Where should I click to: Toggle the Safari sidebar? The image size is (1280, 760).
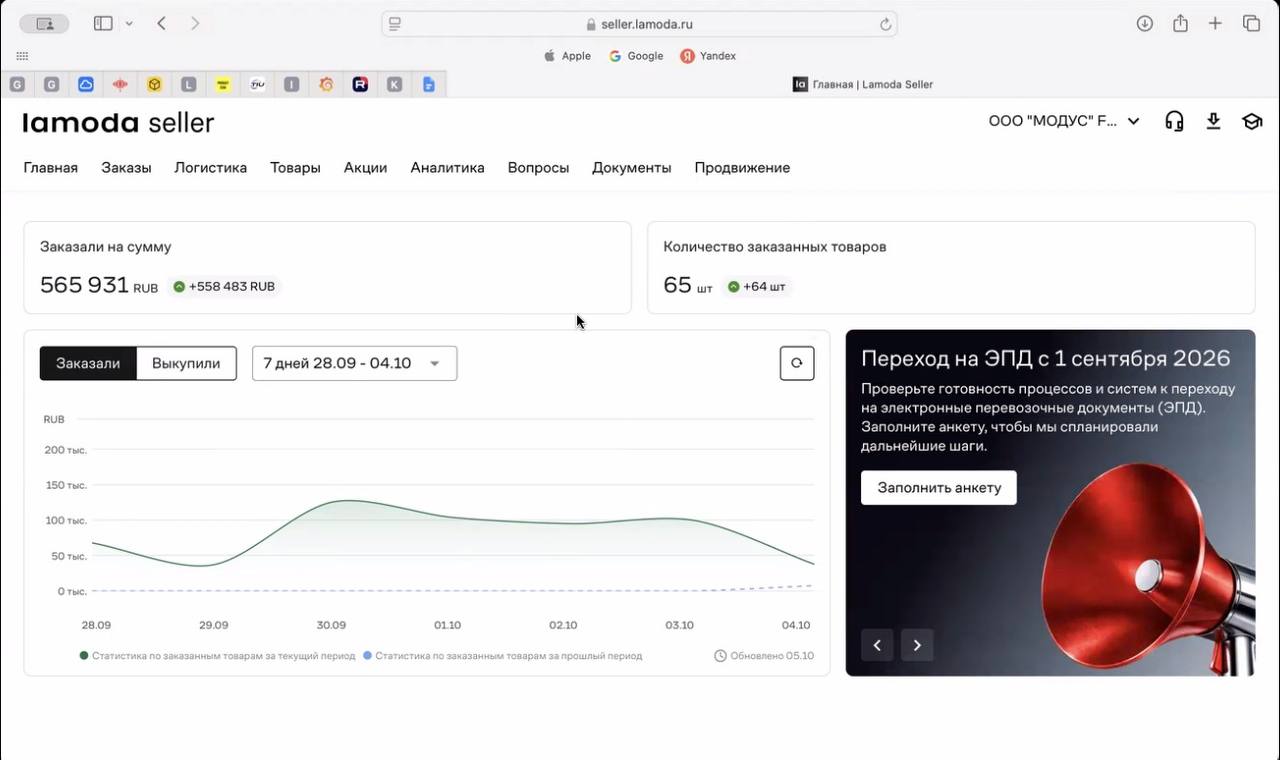[x=103, y=23]
